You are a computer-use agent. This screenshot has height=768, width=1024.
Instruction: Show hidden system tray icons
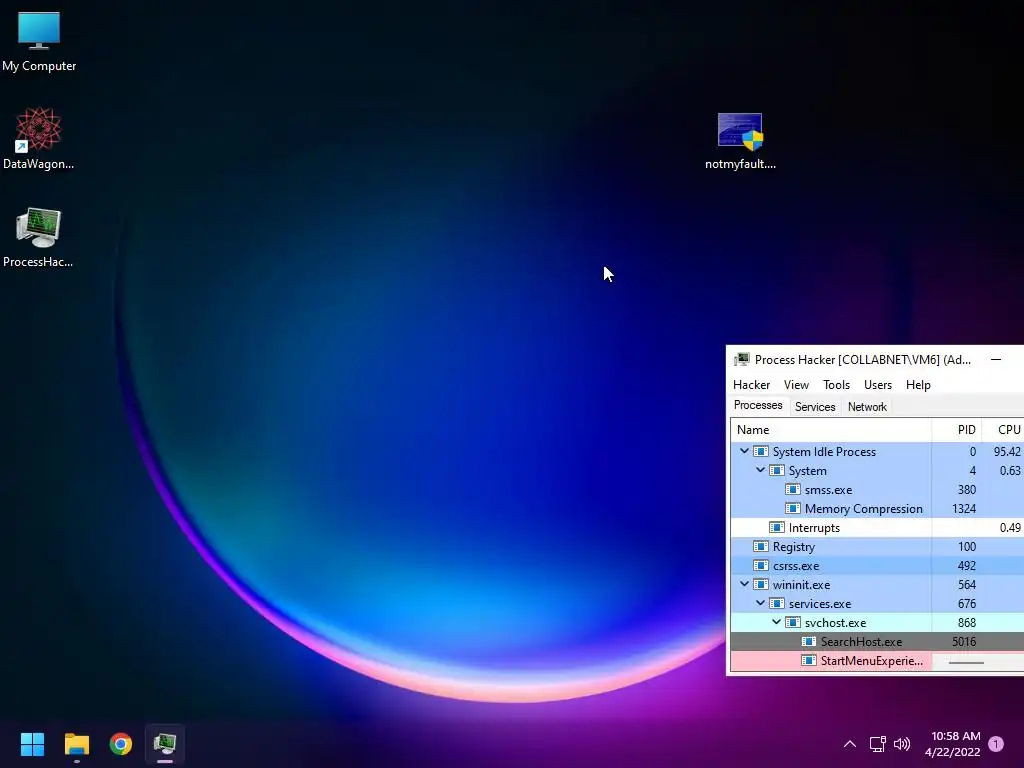point(850,744)
